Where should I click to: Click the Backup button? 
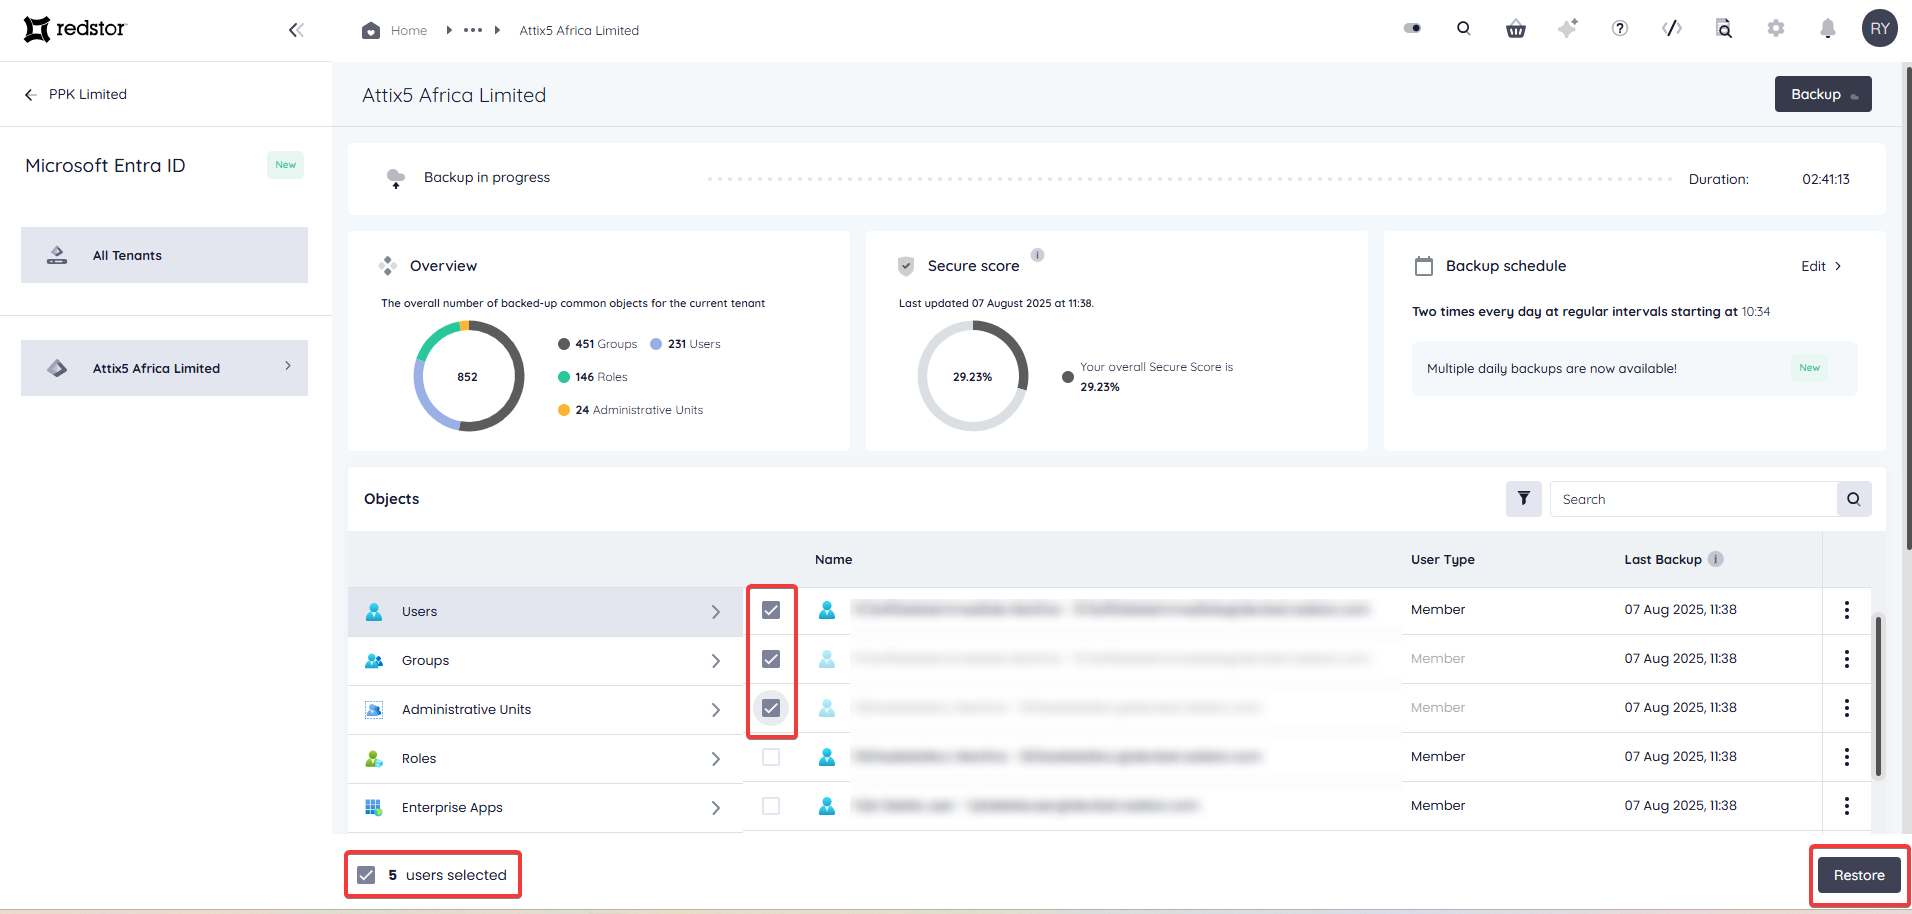pos(1823,94)
